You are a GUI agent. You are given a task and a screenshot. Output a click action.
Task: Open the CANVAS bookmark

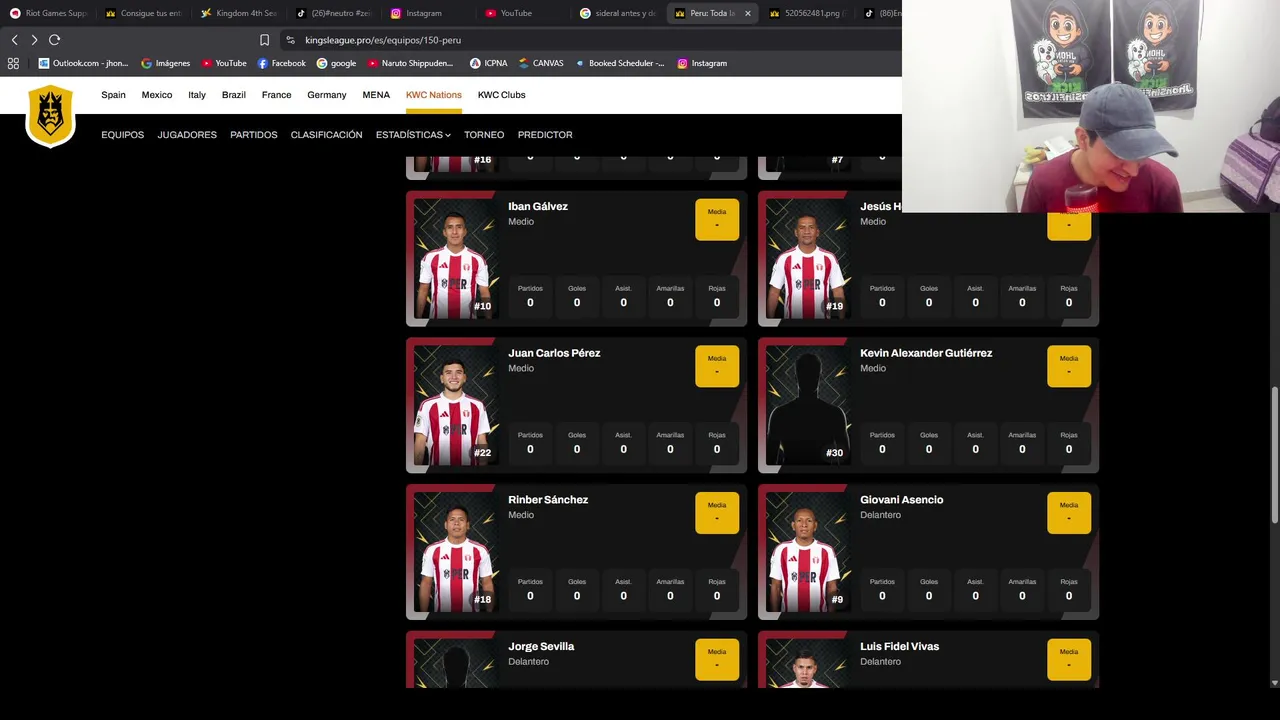click(x=541, y=63)
